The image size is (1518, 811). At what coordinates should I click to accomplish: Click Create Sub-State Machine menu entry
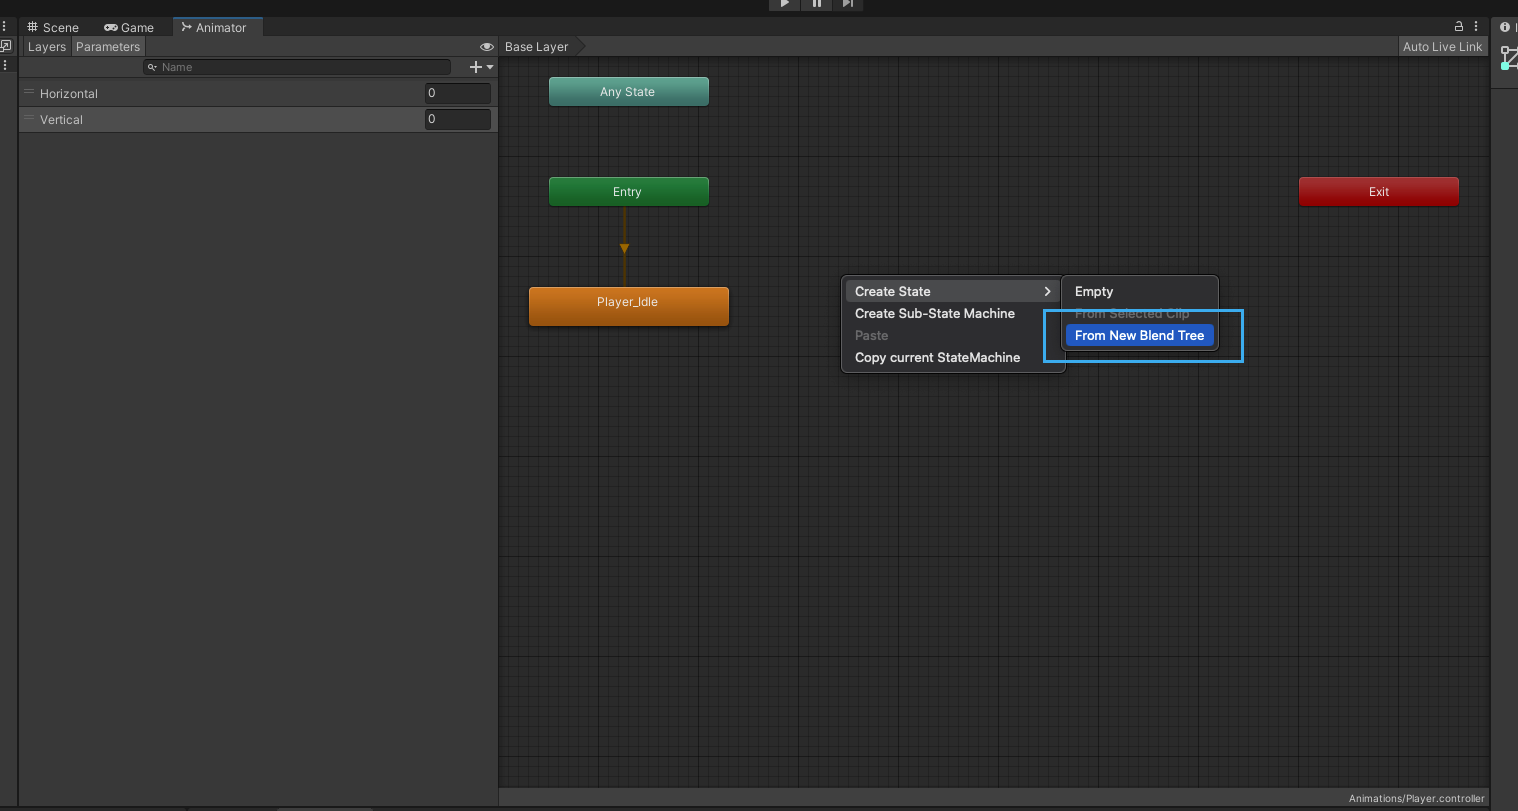(x=934, y=314)
